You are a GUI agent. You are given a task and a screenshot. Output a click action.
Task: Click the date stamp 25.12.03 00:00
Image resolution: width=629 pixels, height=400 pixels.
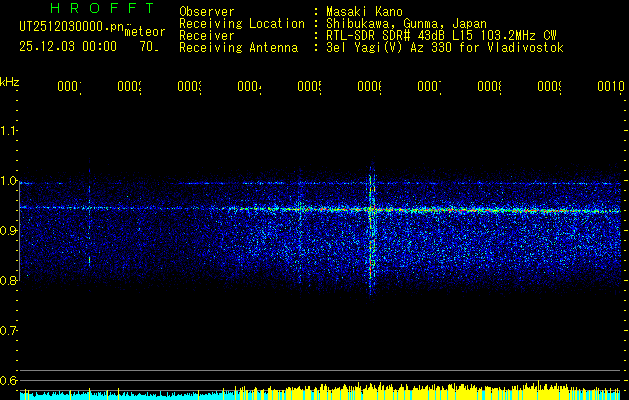pos(68,47)
